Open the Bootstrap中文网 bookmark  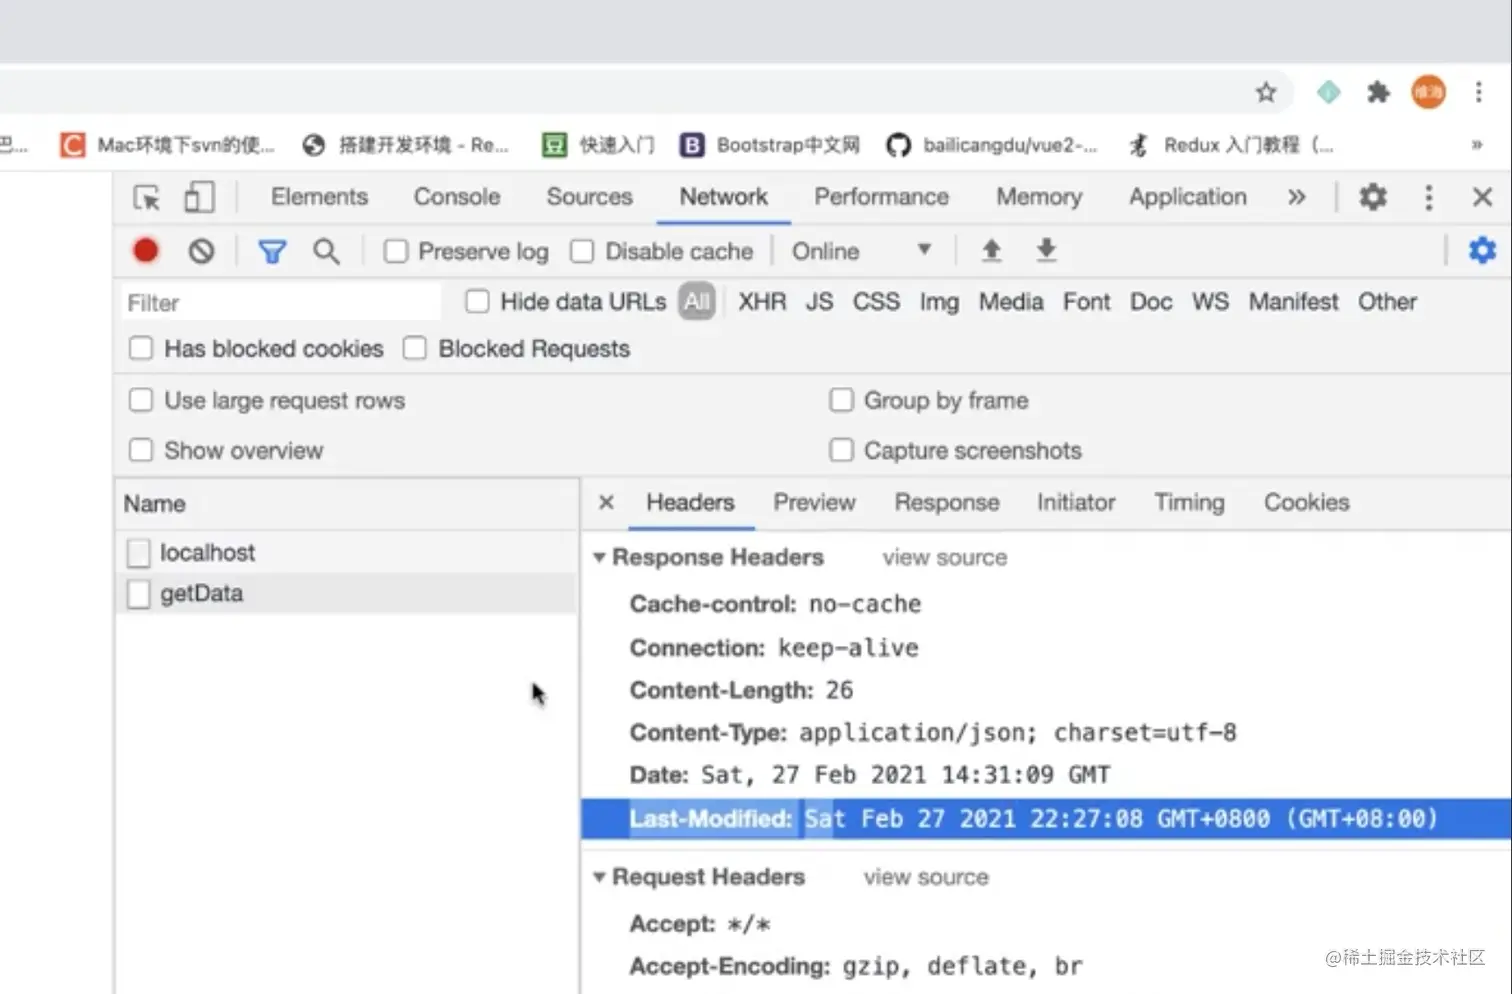[x=770, y=145]
